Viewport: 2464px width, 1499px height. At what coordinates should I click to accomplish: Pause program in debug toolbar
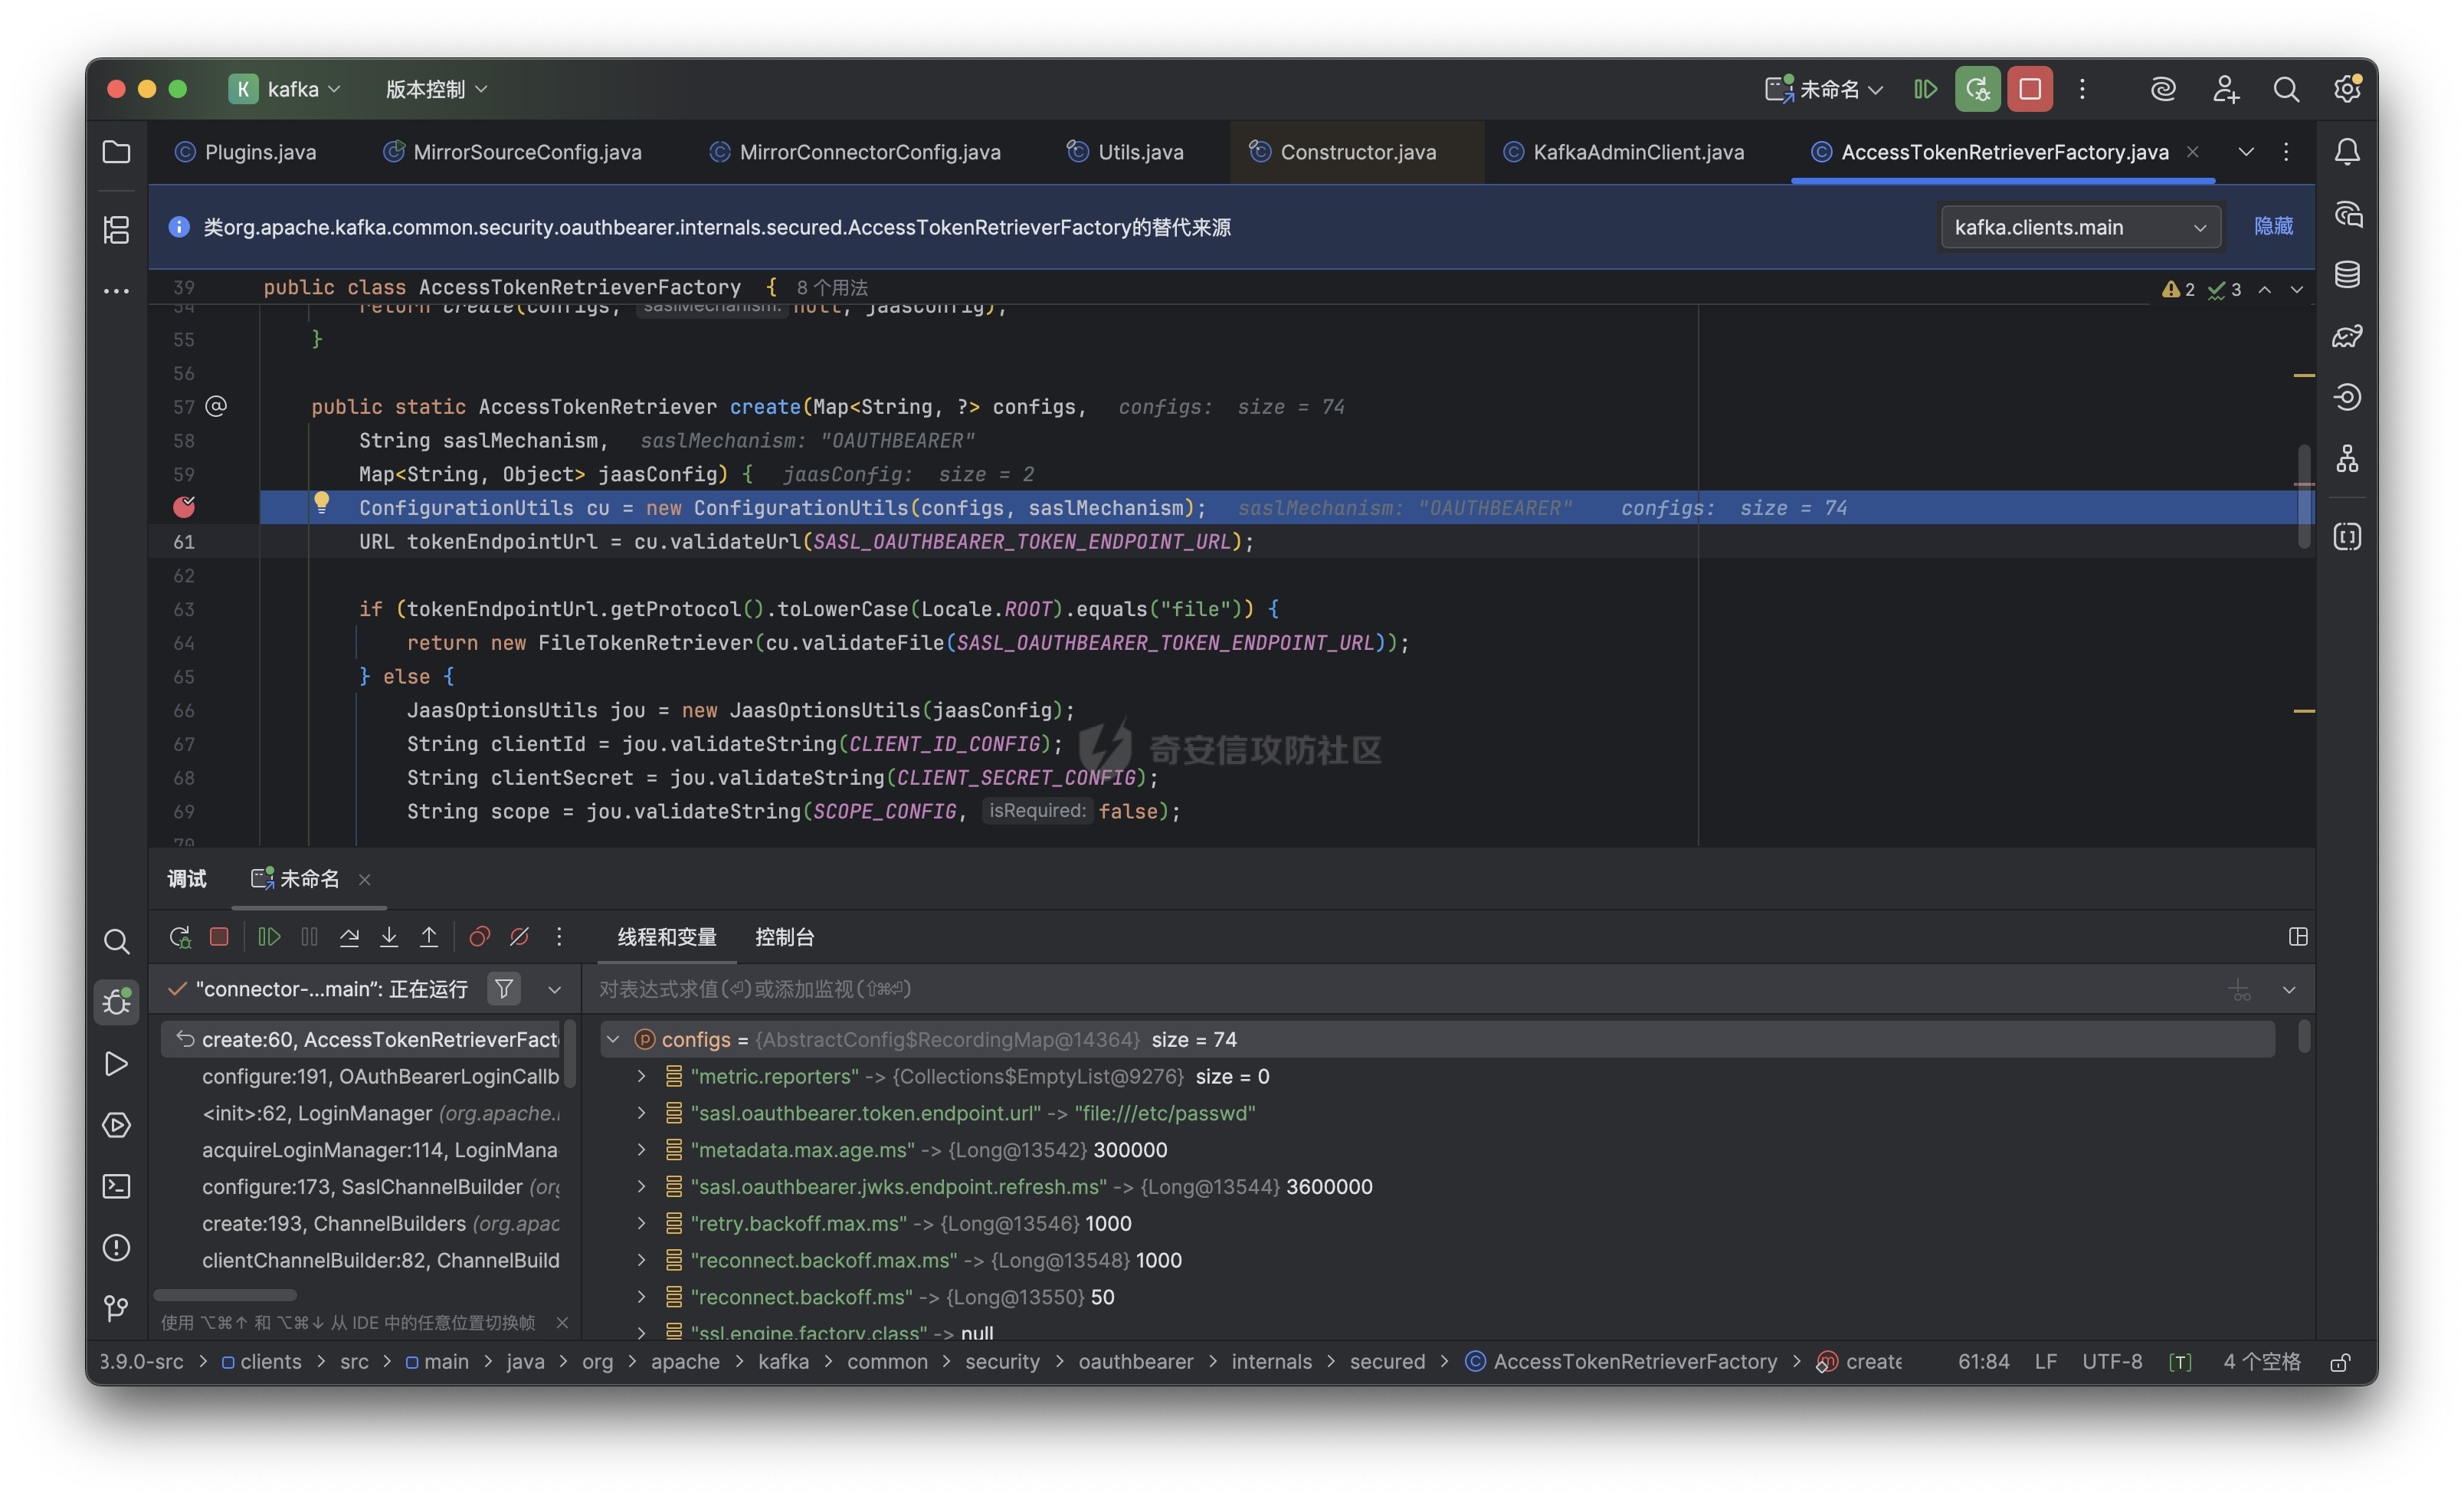tap(309, 937)
